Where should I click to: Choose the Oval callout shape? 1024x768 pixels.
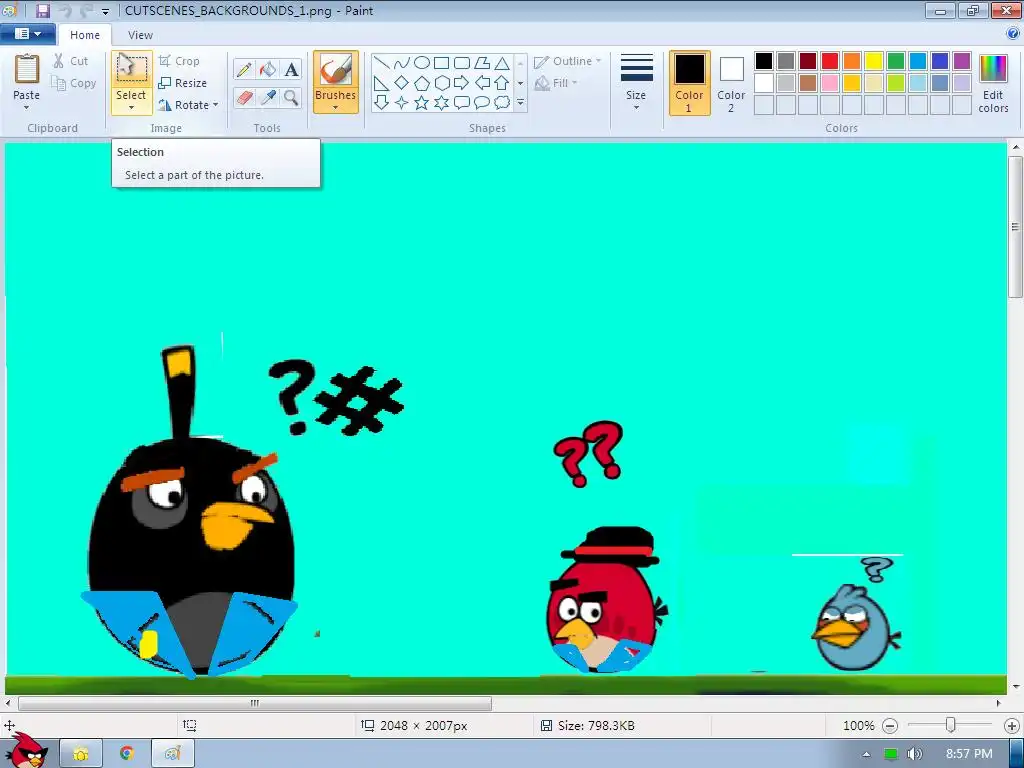pos(482,103)
